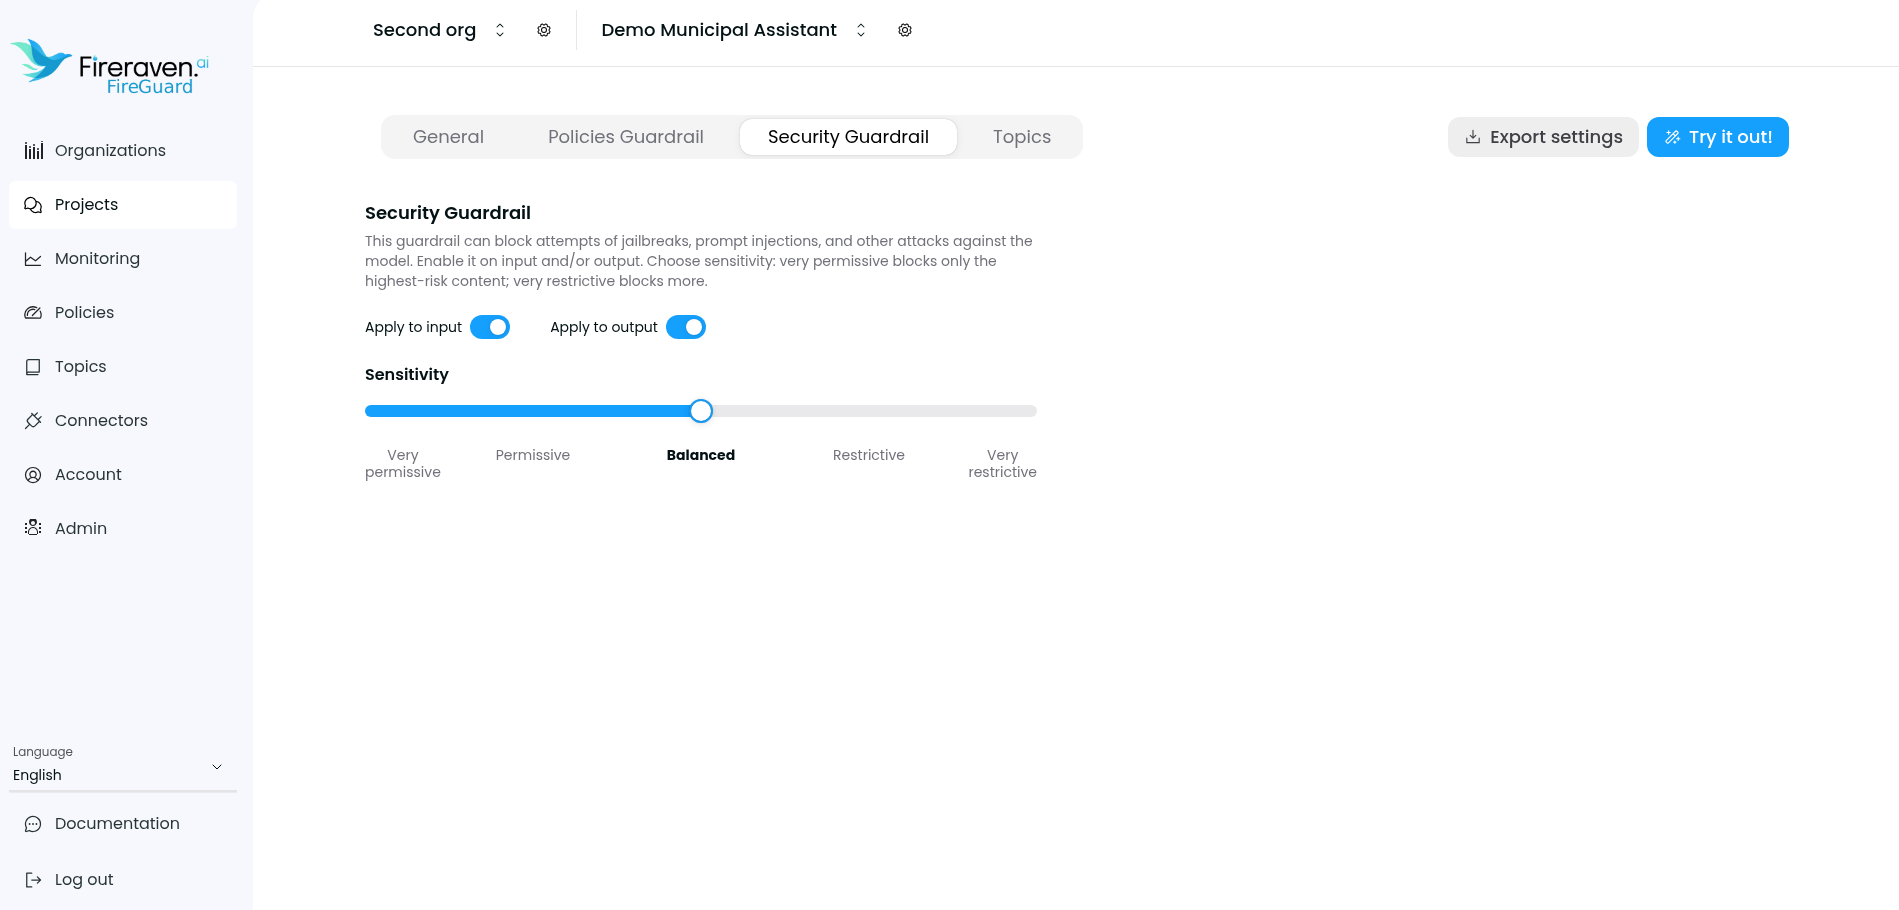Image resolution: width=1899 pixels, height=910 pixels.
Task: Open the gear next to Demo Municipal Assistant
Action: pyautogui.click(x=904, y=30)
